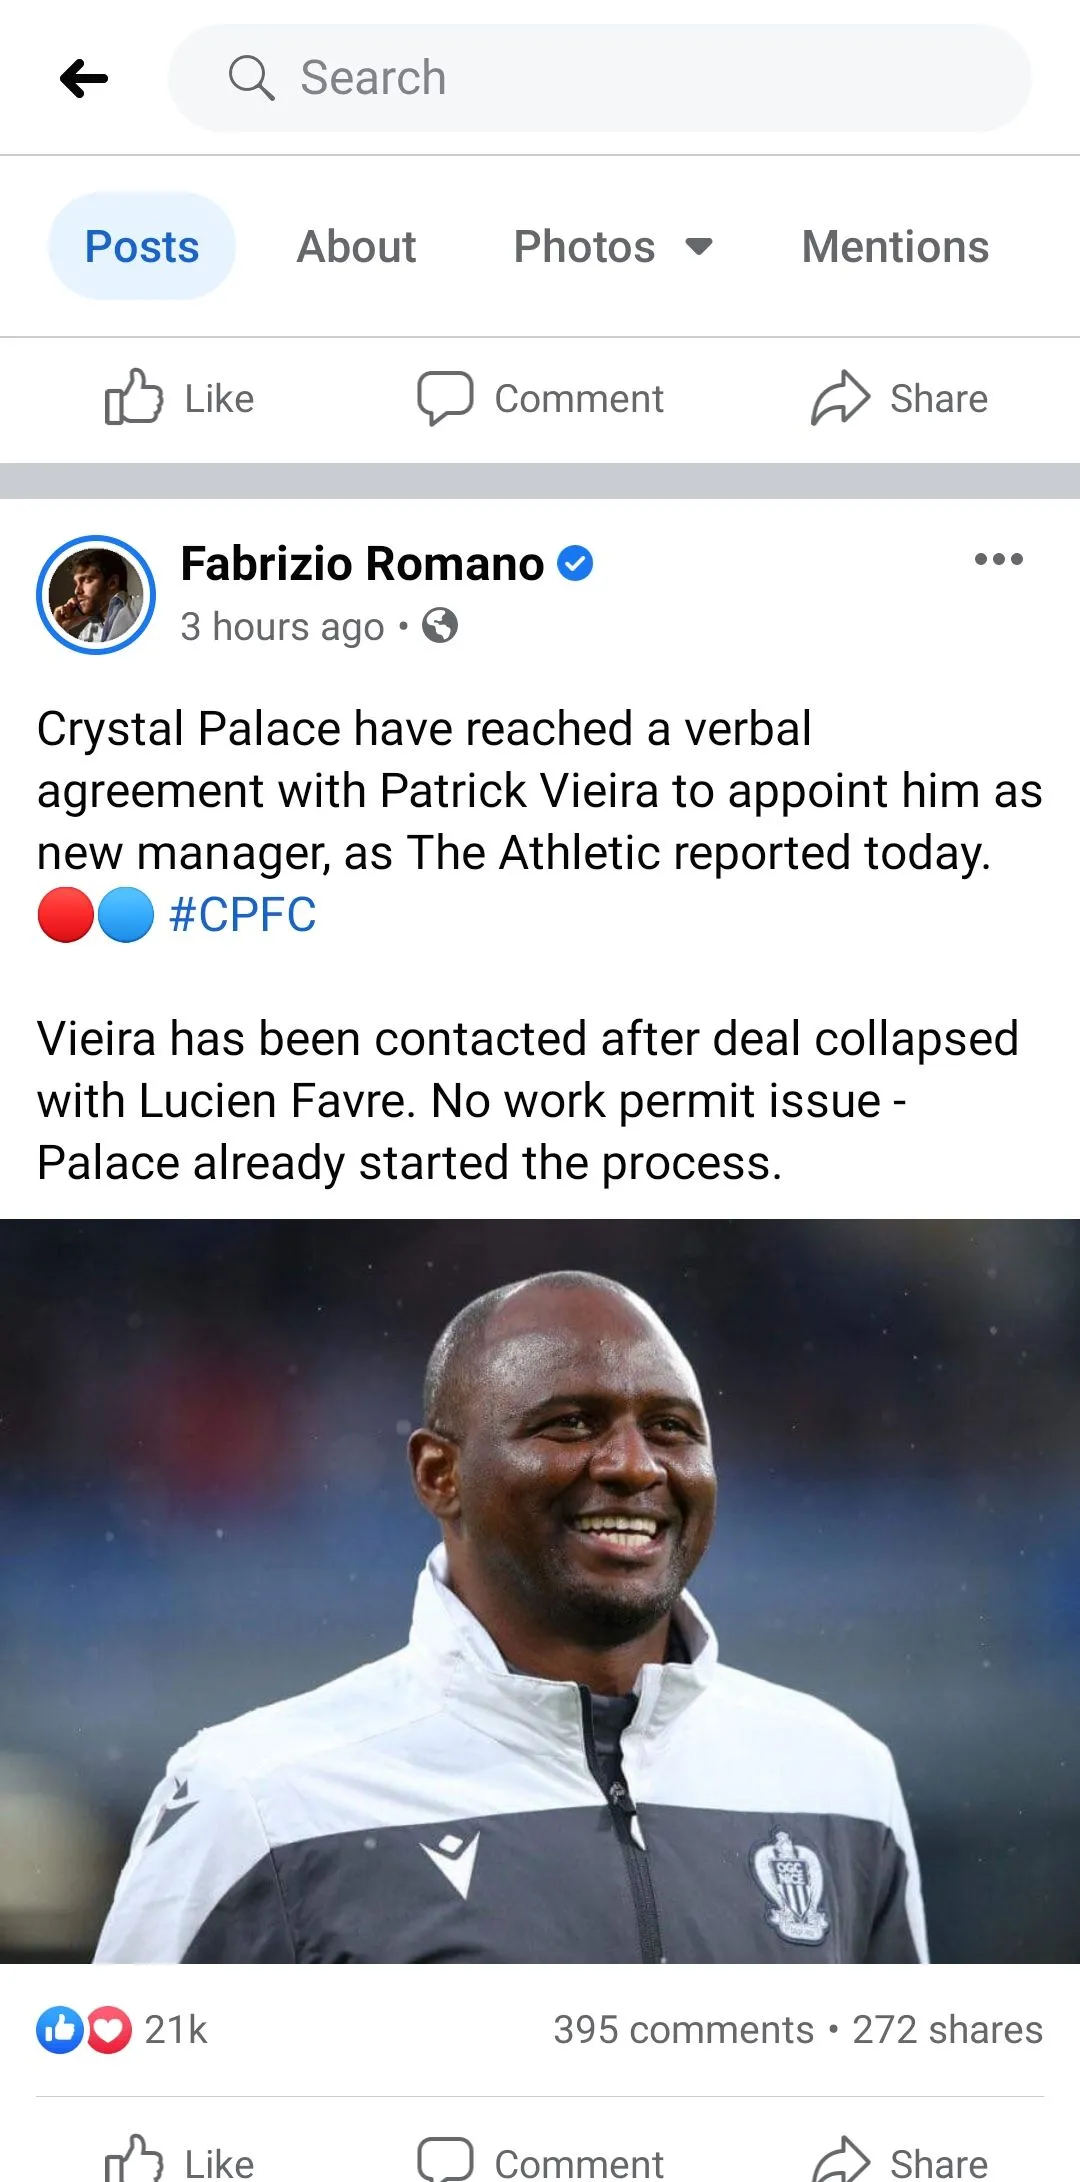Expand the Photos dropdown arrow

[x=699, y=246]
